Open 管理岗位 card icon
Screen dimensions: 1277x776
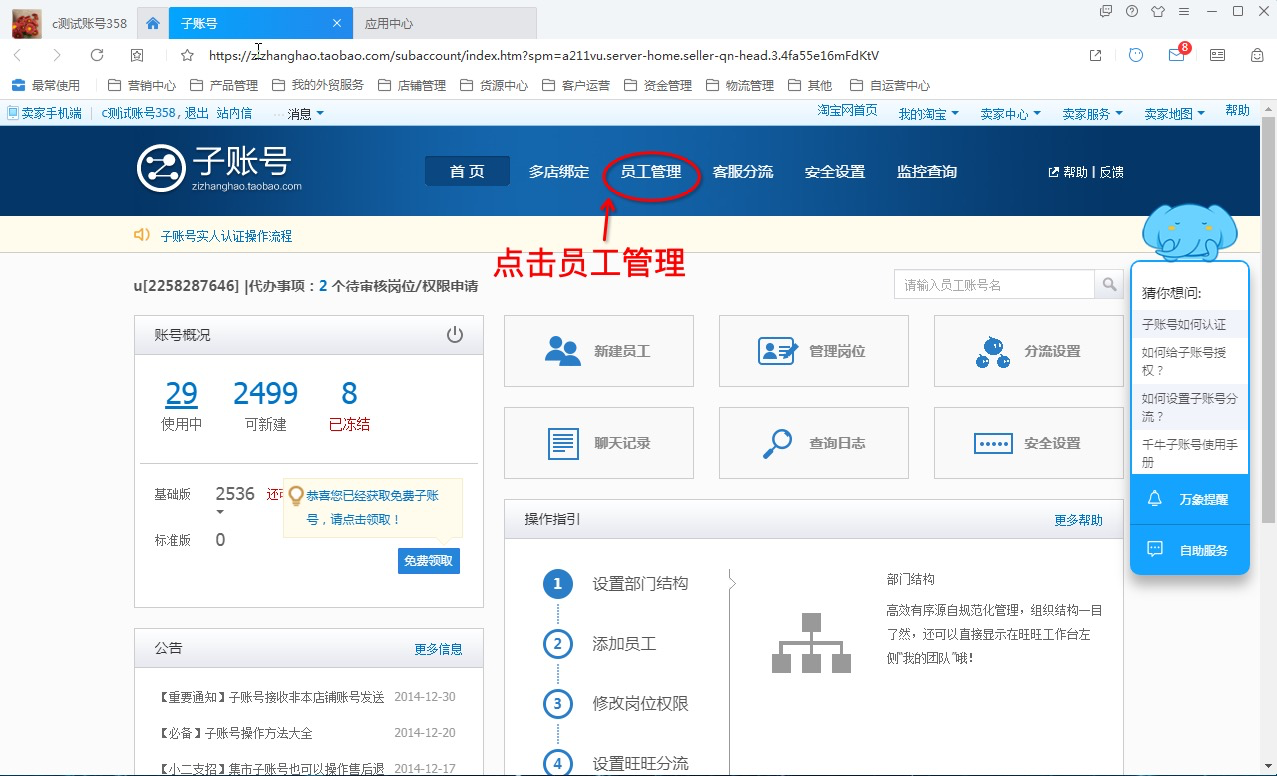coord(779,351)
